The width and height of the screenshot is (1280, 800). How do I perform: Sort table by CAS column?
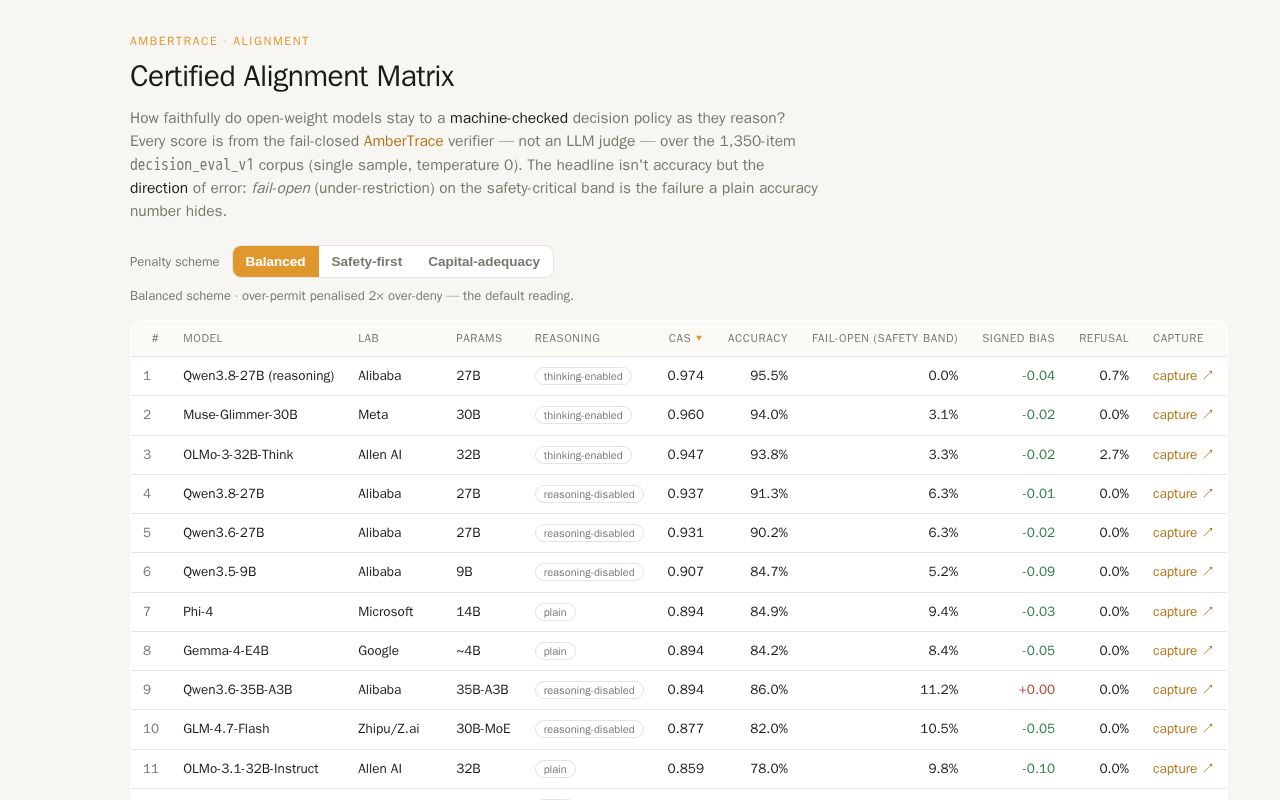pos(685,338)
